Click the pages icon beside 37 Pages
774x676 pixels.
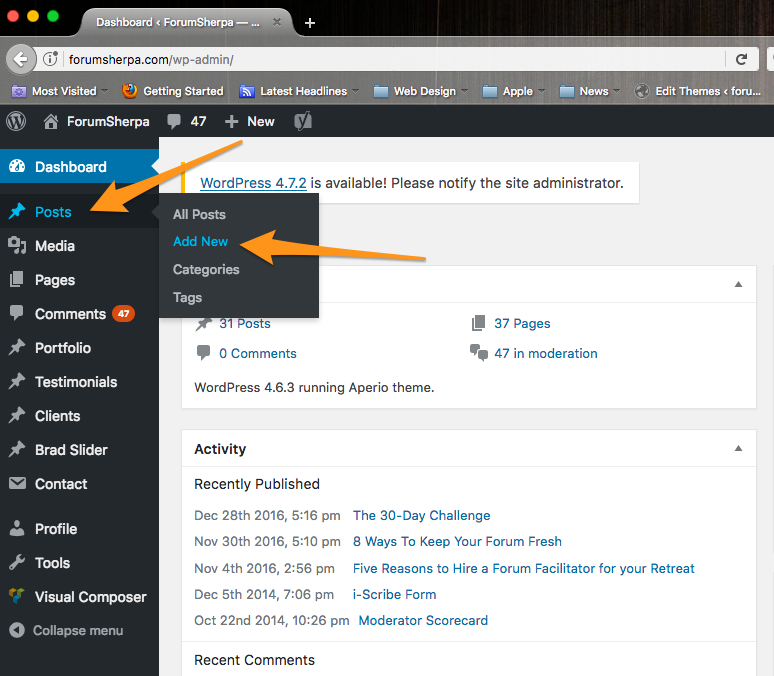click(478, 323)
